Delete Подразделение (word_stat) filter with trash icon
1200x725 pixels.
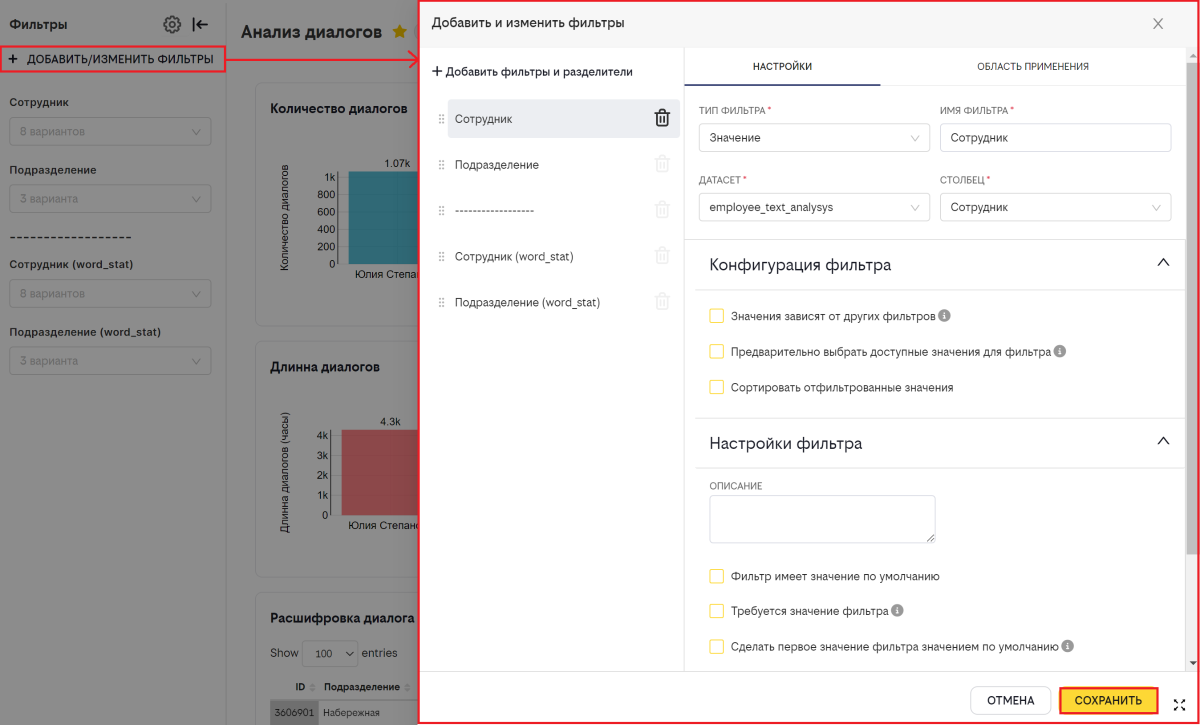(662, 302)
